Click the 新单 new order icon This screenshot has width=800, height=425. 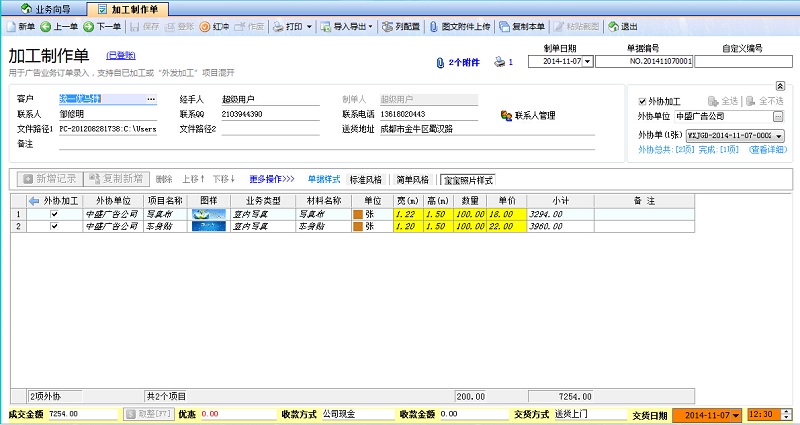(x=11, y=27)
